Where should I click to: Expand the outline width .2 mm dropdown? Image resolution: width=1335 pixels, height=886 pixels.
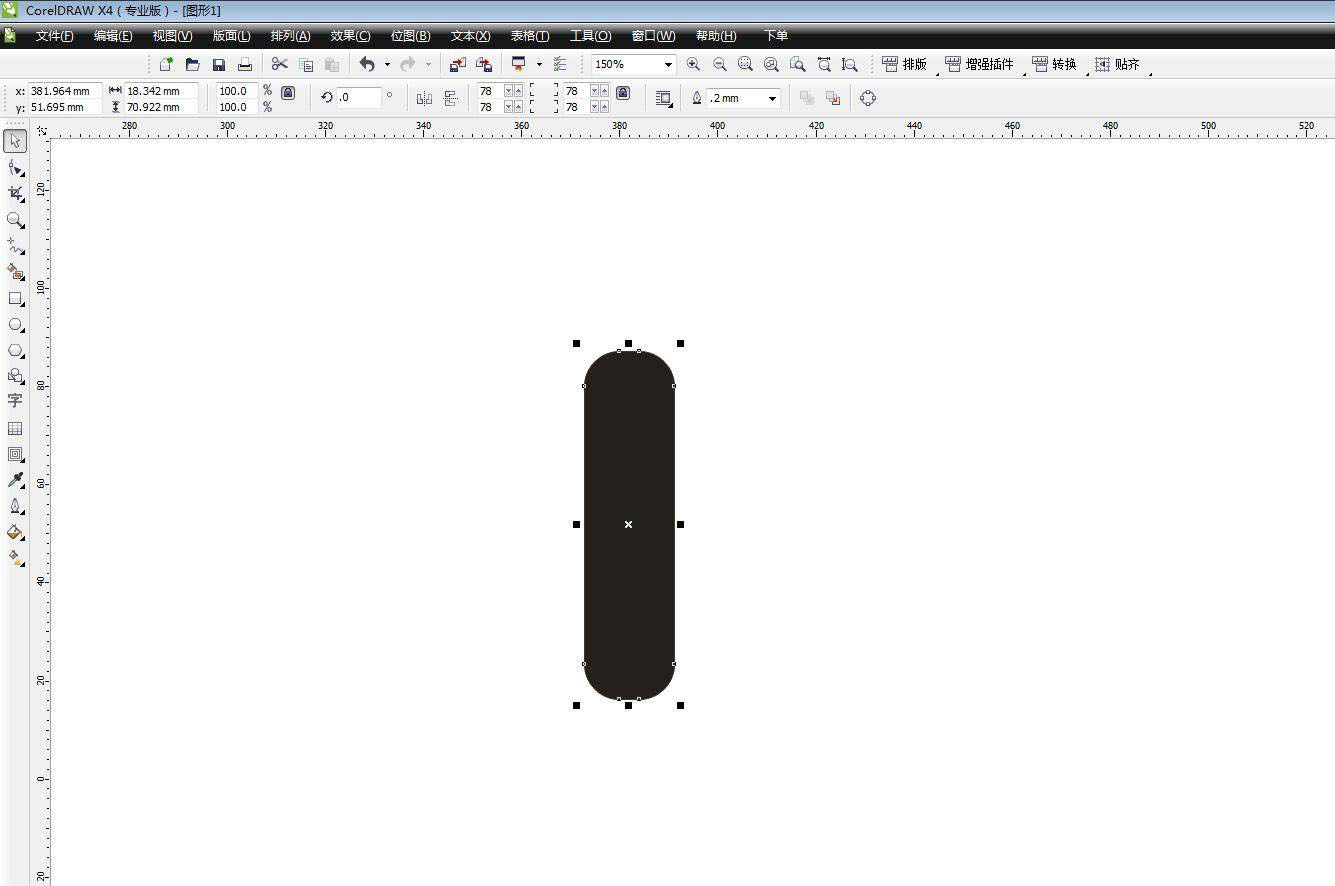coord(772,98)
